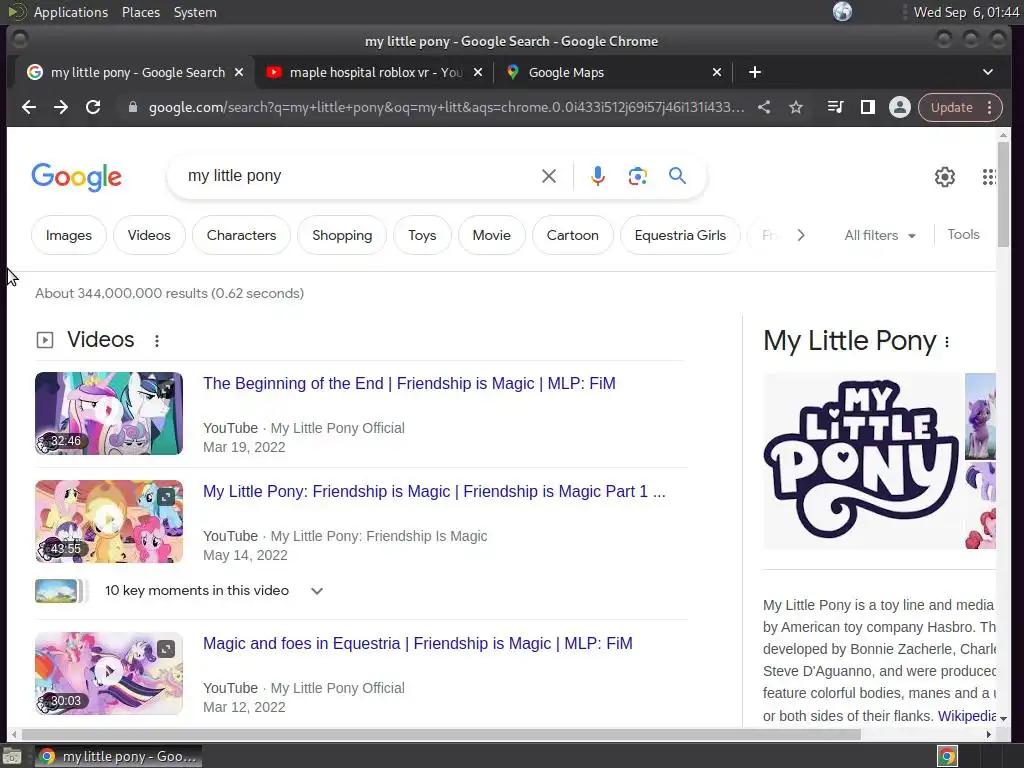Open the My Little Pony panel options menu
Image resolution: width=1024 pixels, height=768 pixels.
click(947, 342)
